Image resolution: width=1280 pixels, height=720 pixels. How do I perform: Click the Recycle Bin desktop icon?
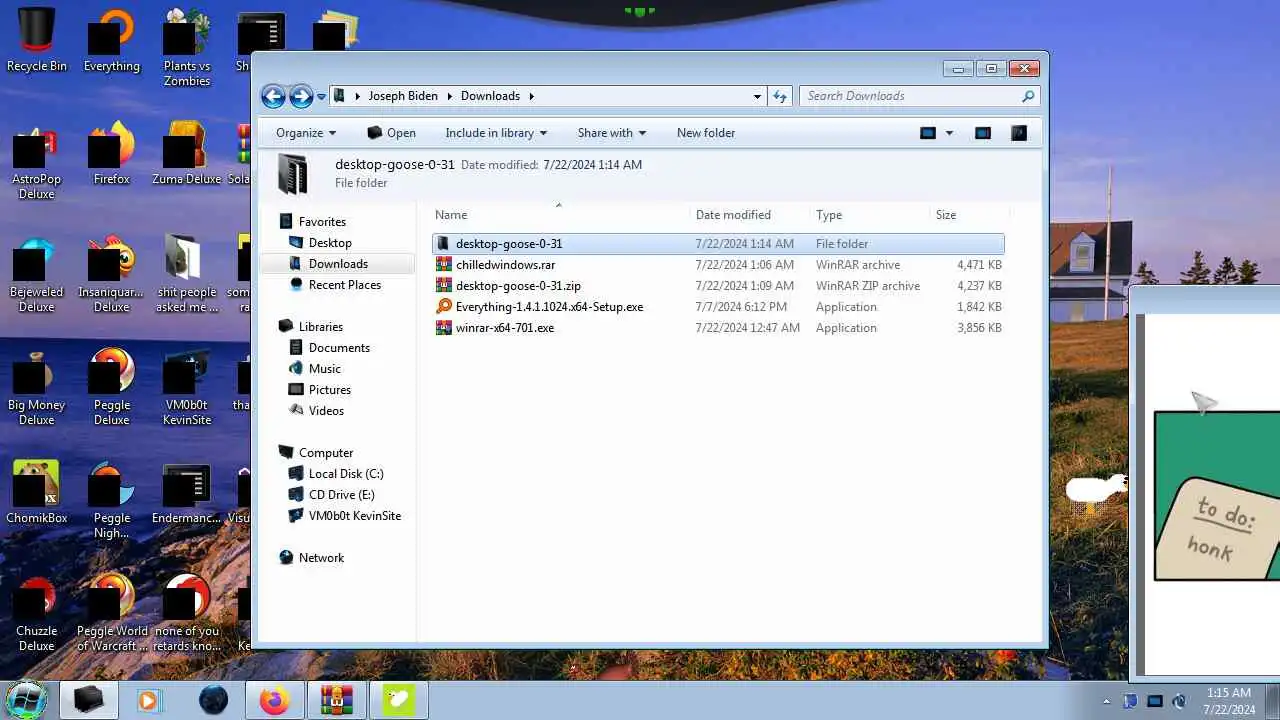(x=37, y=40)
